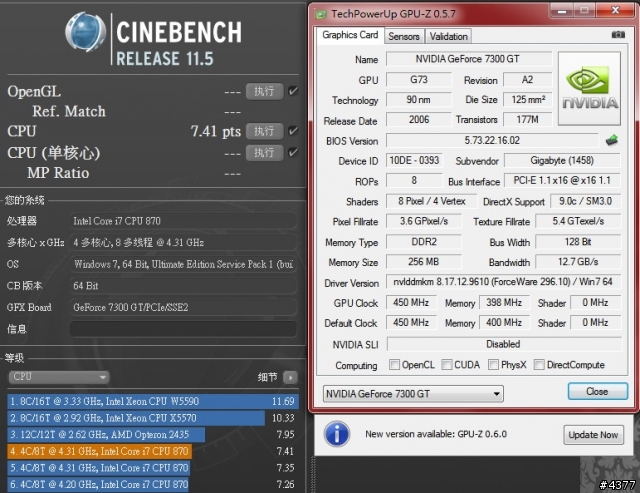Click the GPU-Z Close button
Image resolution: width=640 pixels, height=493 pixels.
[x=598, y=391]
